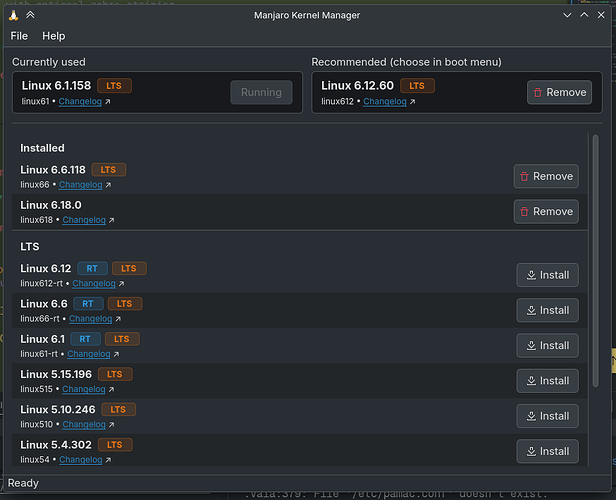Open the File menu
The height and width of the screenshot is (500, 616).
coord(19,36)
